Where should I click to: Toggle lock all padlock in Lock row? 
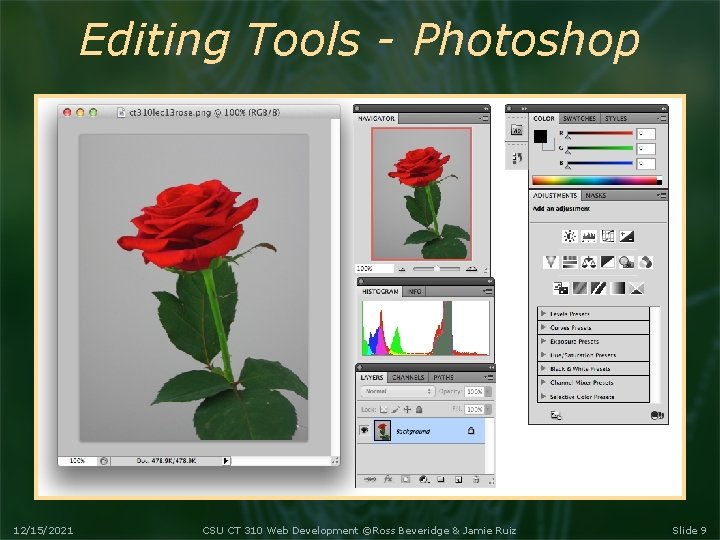pyautogui.click(x=419, y=409)
